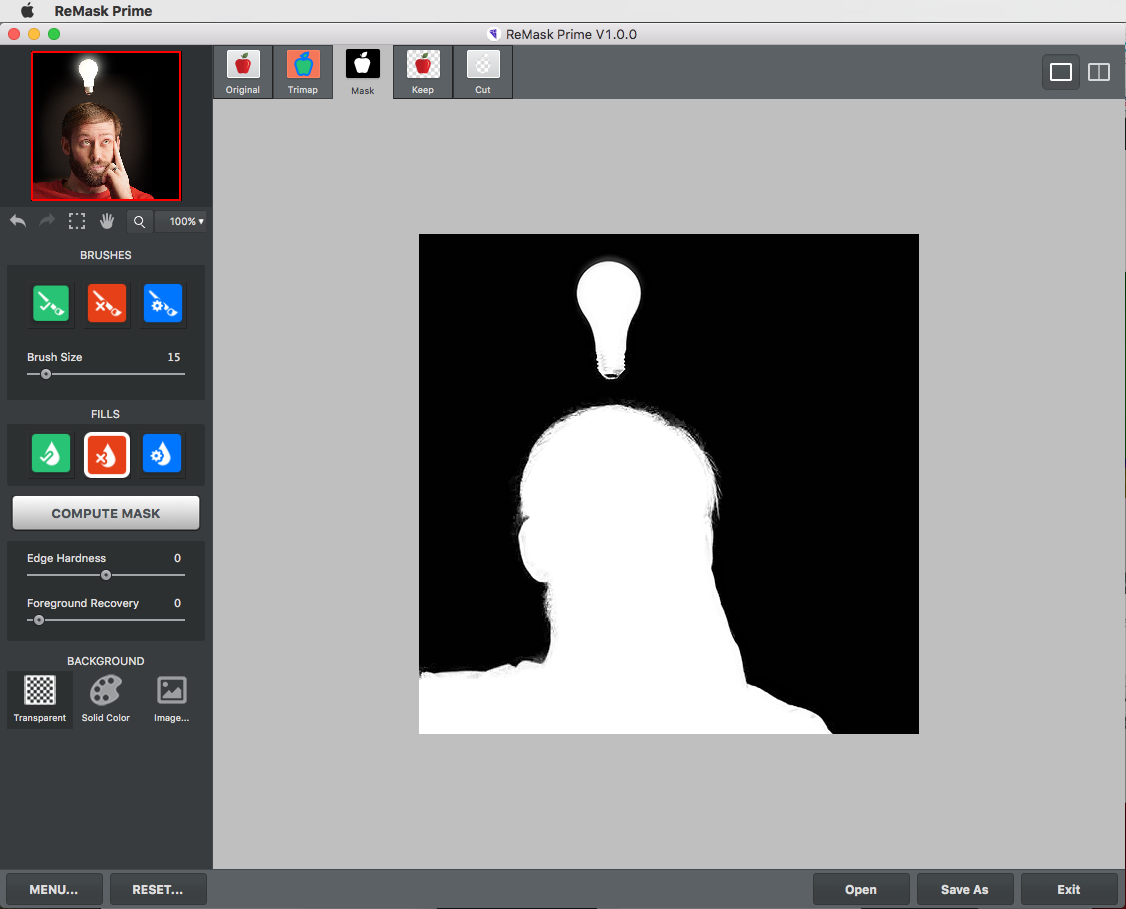Switch to split view layout
Screen dimensions: 1126x909
tap(1099, 72)
